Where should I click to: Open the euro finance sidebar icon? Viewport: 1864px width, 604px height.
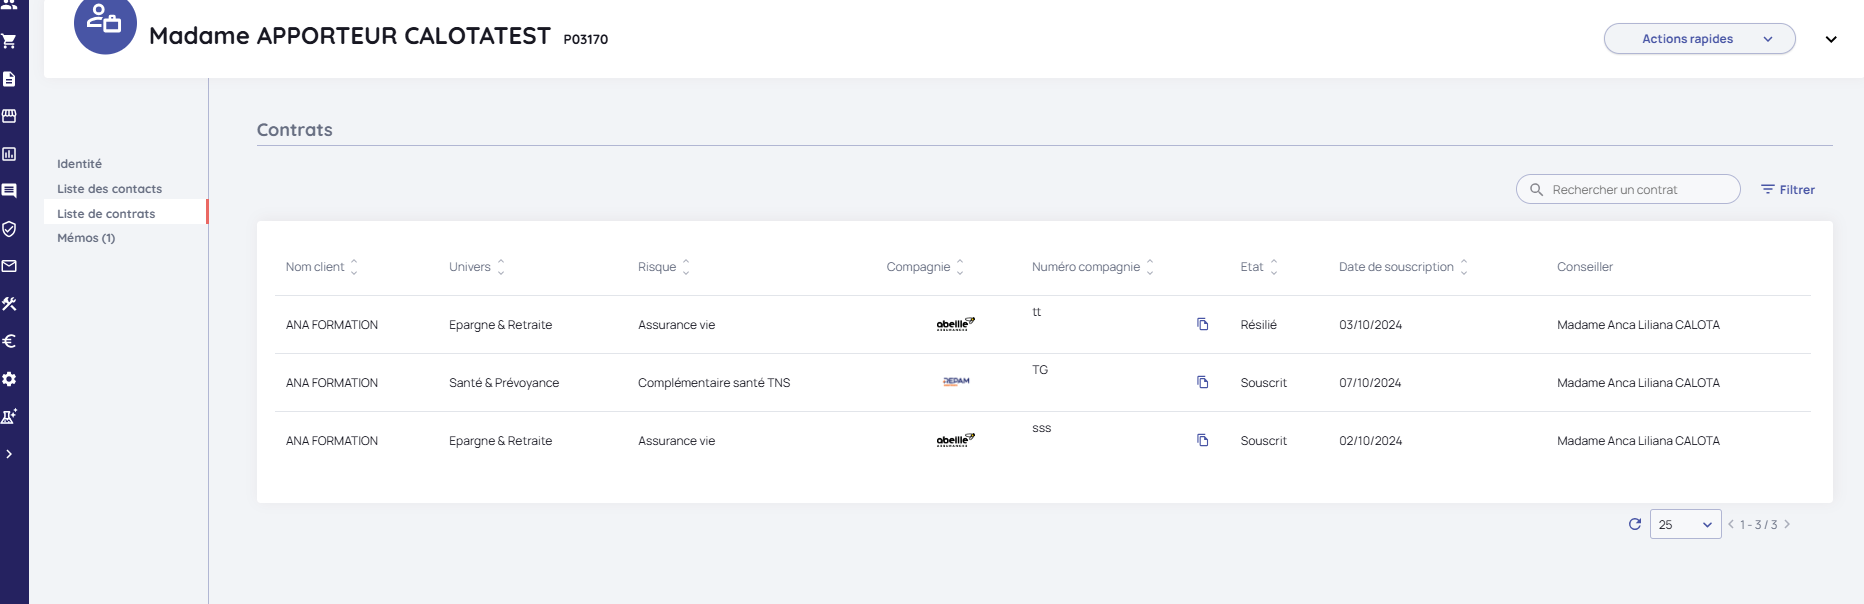(x=9, y=341)
